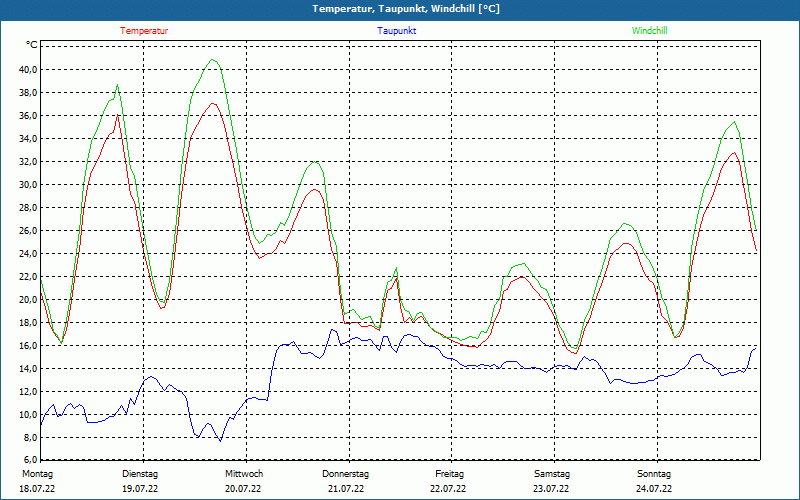Click the red Temperatur legend label
800x500 pixels.
pyautogui.click(x=144, y=31)
